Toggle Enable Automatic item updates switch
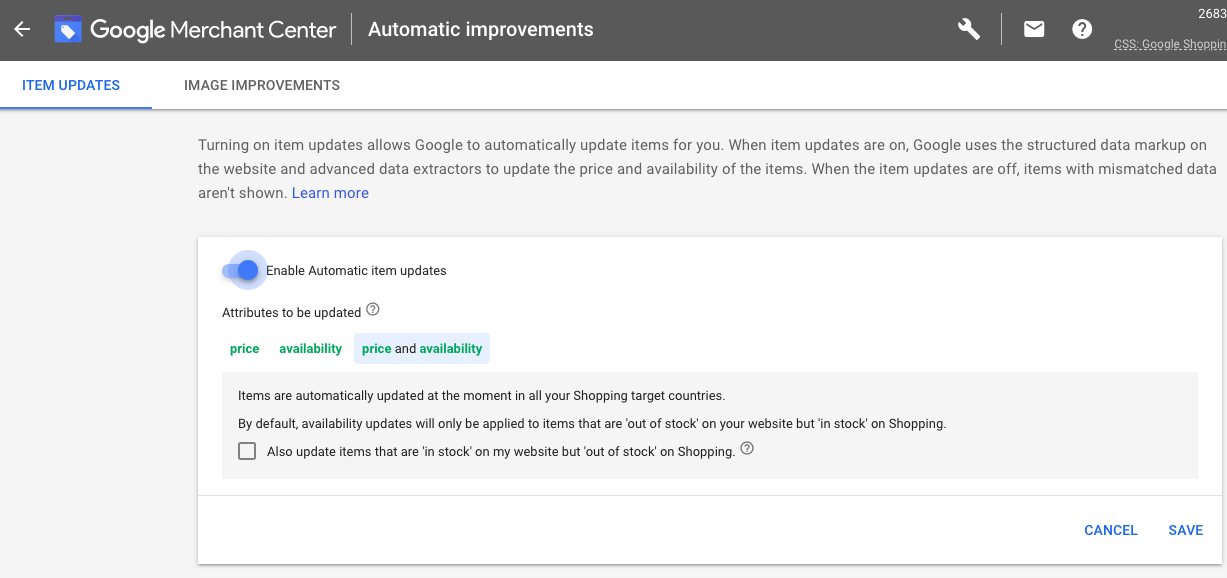The image size is (1227, 578). pos(241,270)
